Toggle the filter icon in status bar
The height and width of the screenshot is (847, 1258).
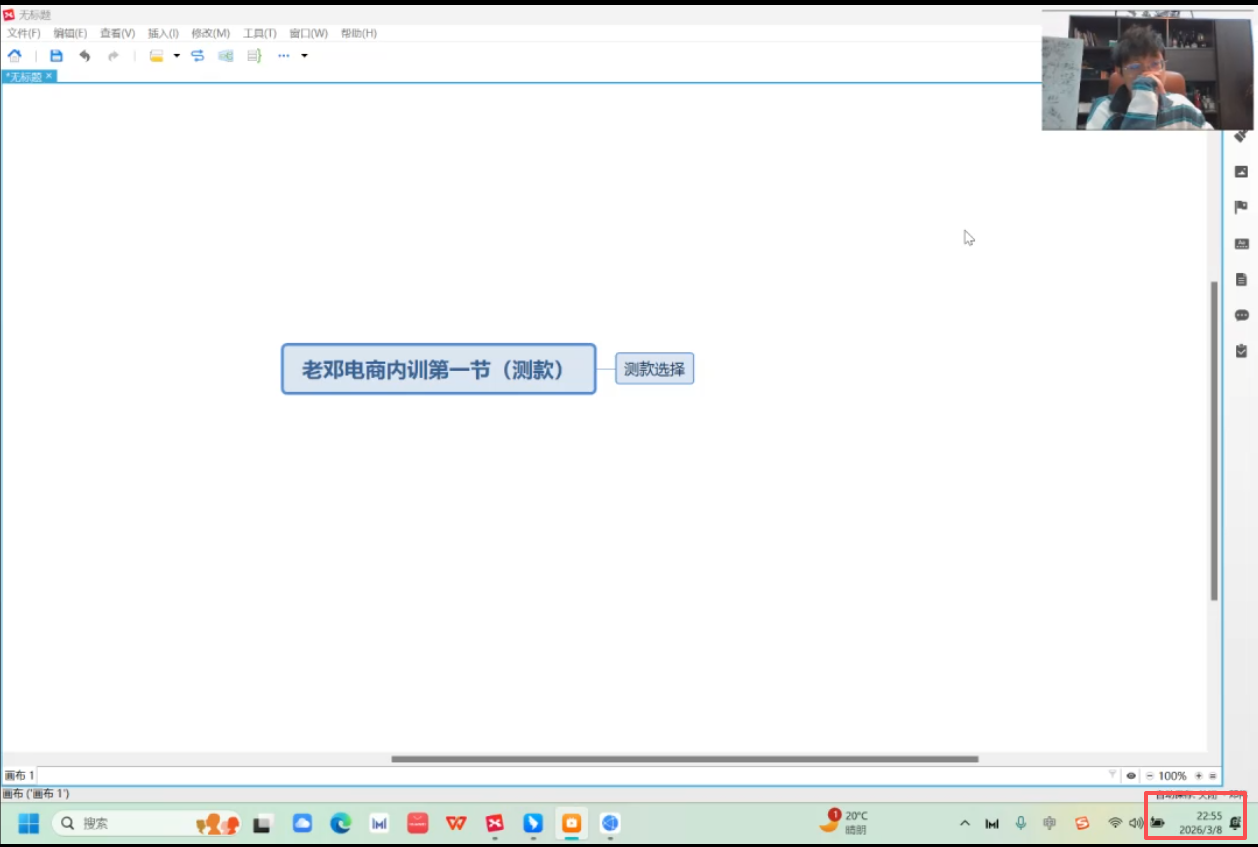(x=1112, y=775)
